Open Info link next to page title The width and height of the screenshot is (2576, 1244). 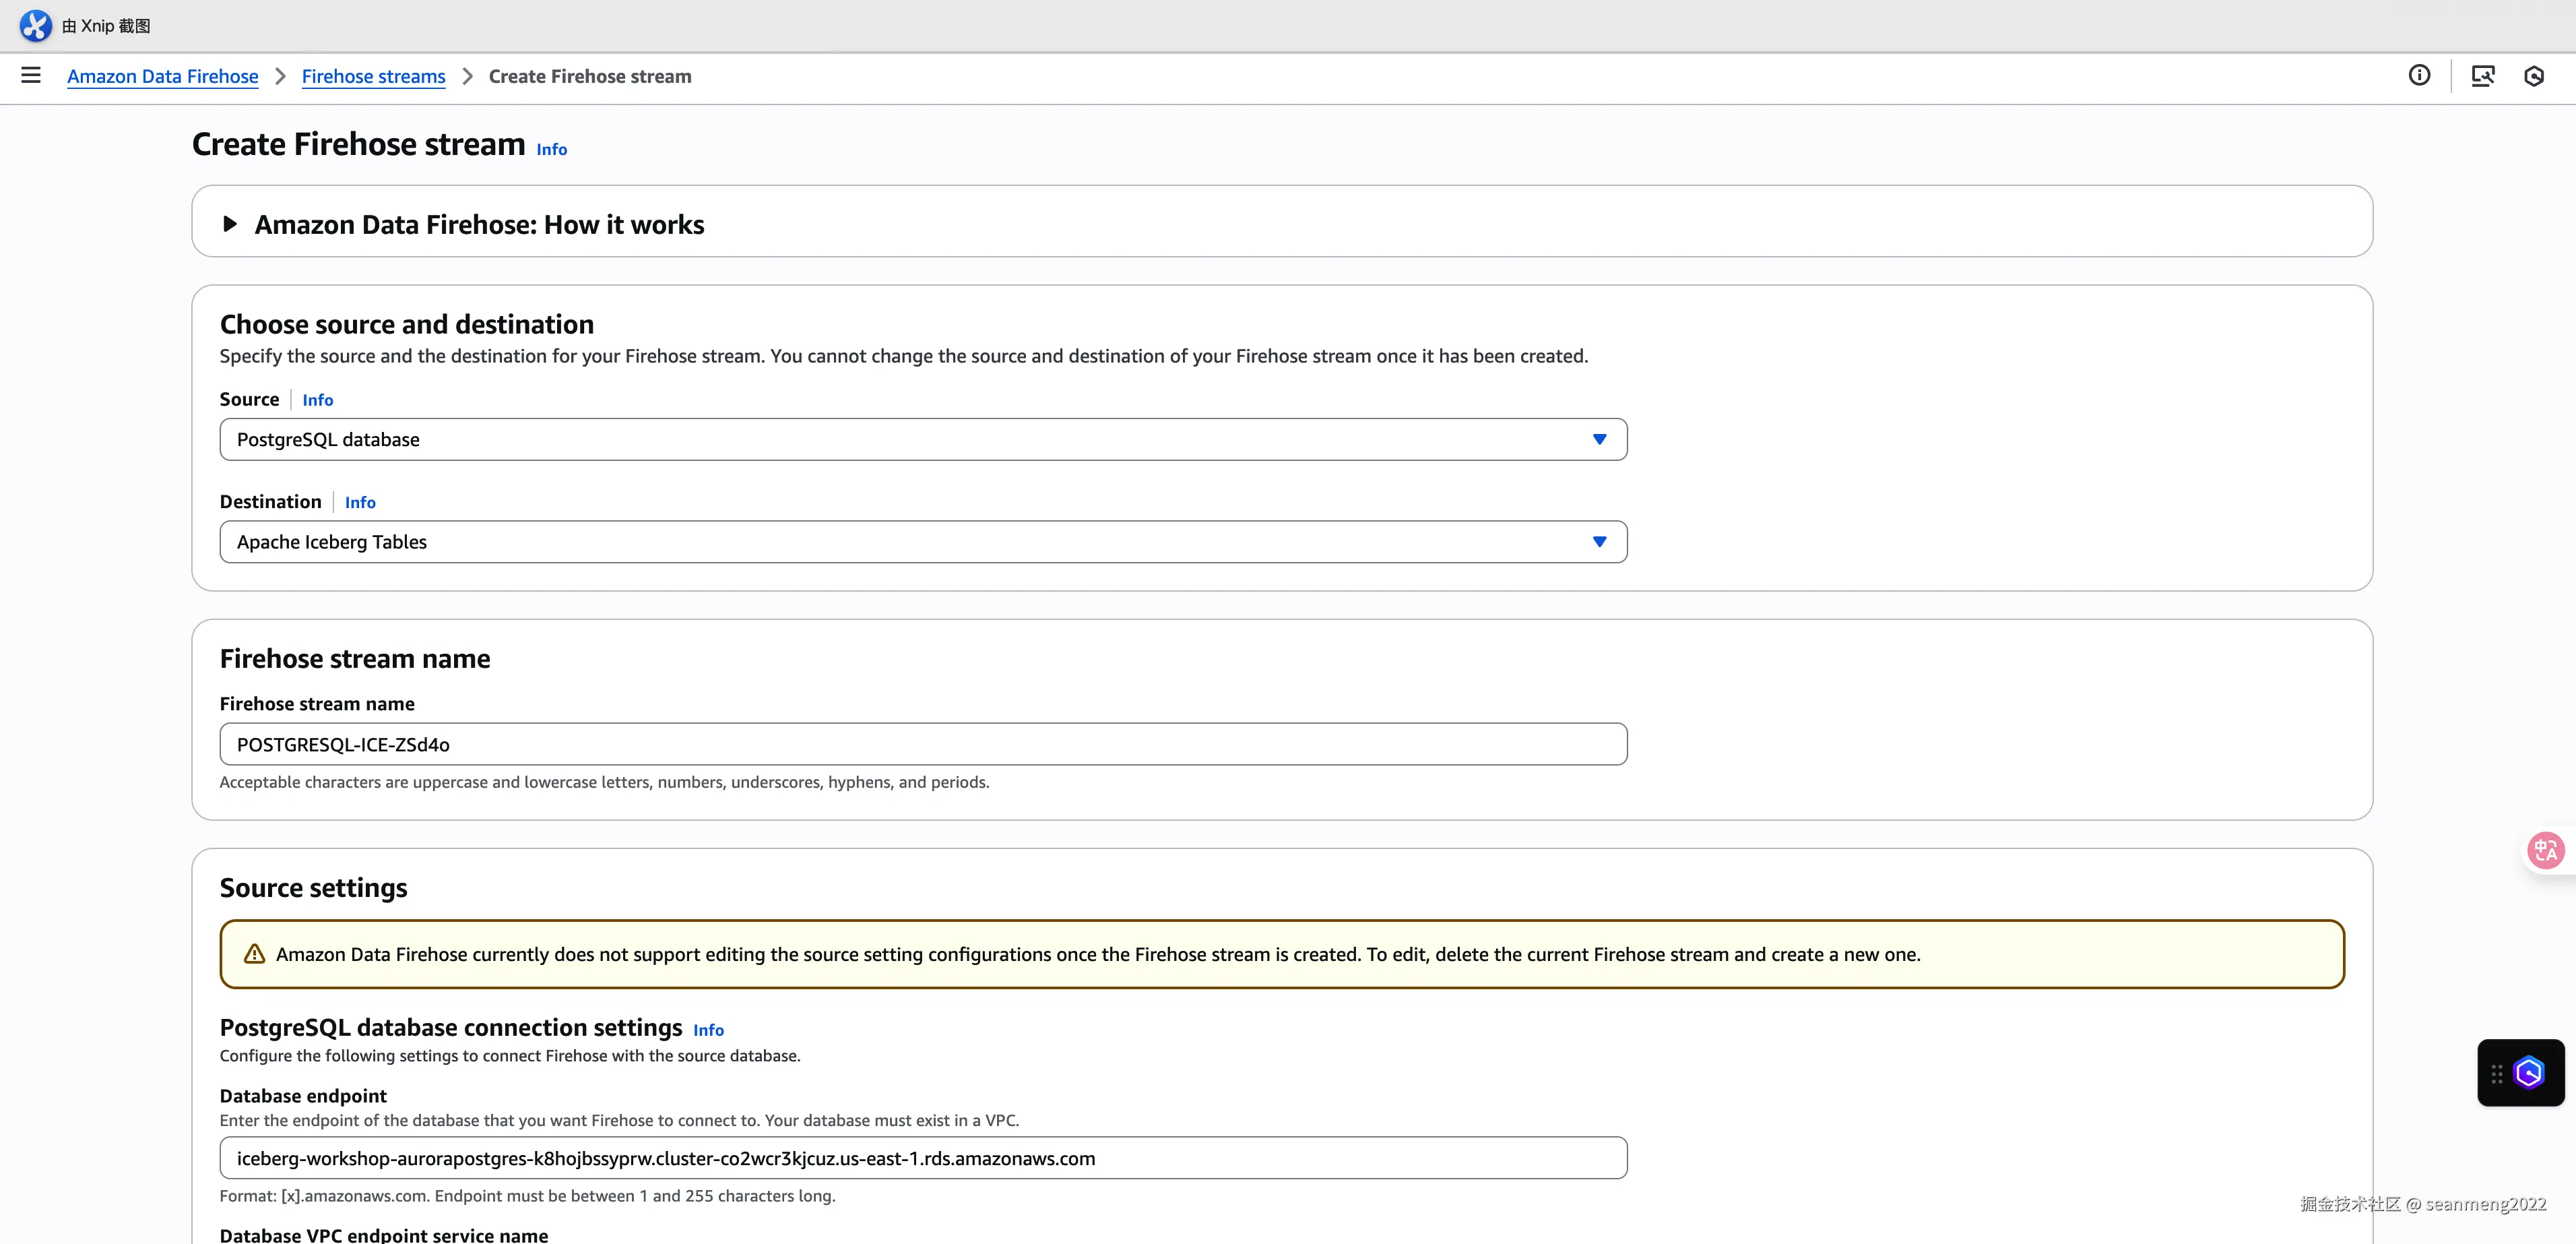pyautogui.click(x=551, y=149)
